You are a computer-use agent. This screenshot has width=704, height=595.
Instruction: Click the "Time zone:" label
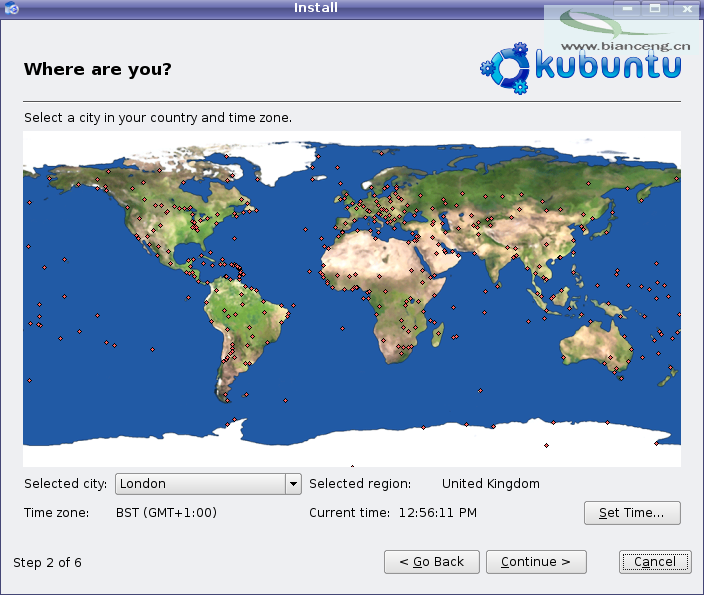pyautogui.click(x=57, y=513)
